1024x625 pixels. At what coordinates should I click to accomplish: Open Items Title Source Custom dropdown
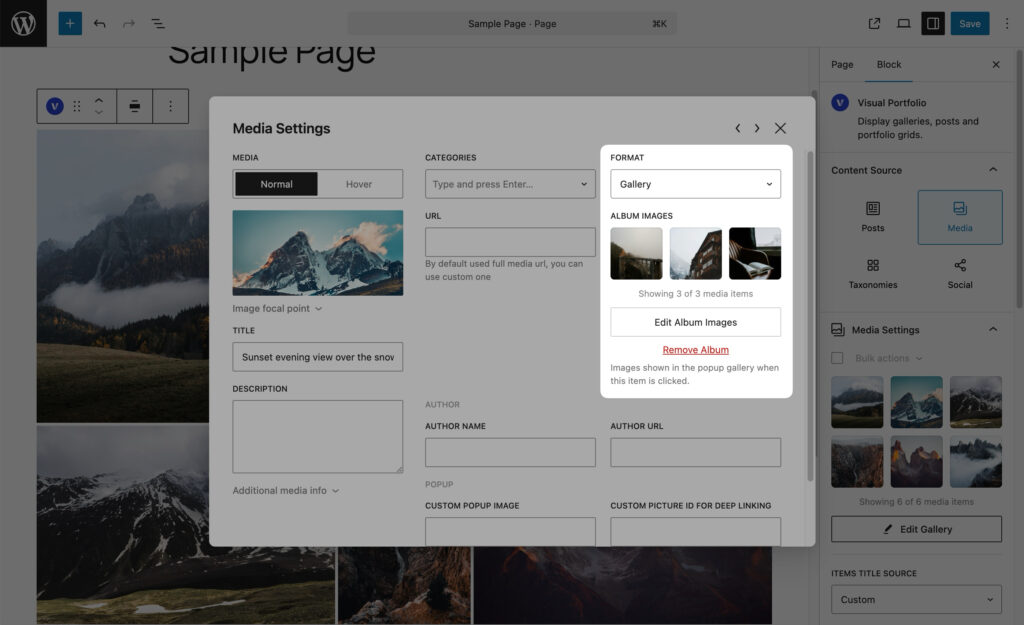(916, 600)
